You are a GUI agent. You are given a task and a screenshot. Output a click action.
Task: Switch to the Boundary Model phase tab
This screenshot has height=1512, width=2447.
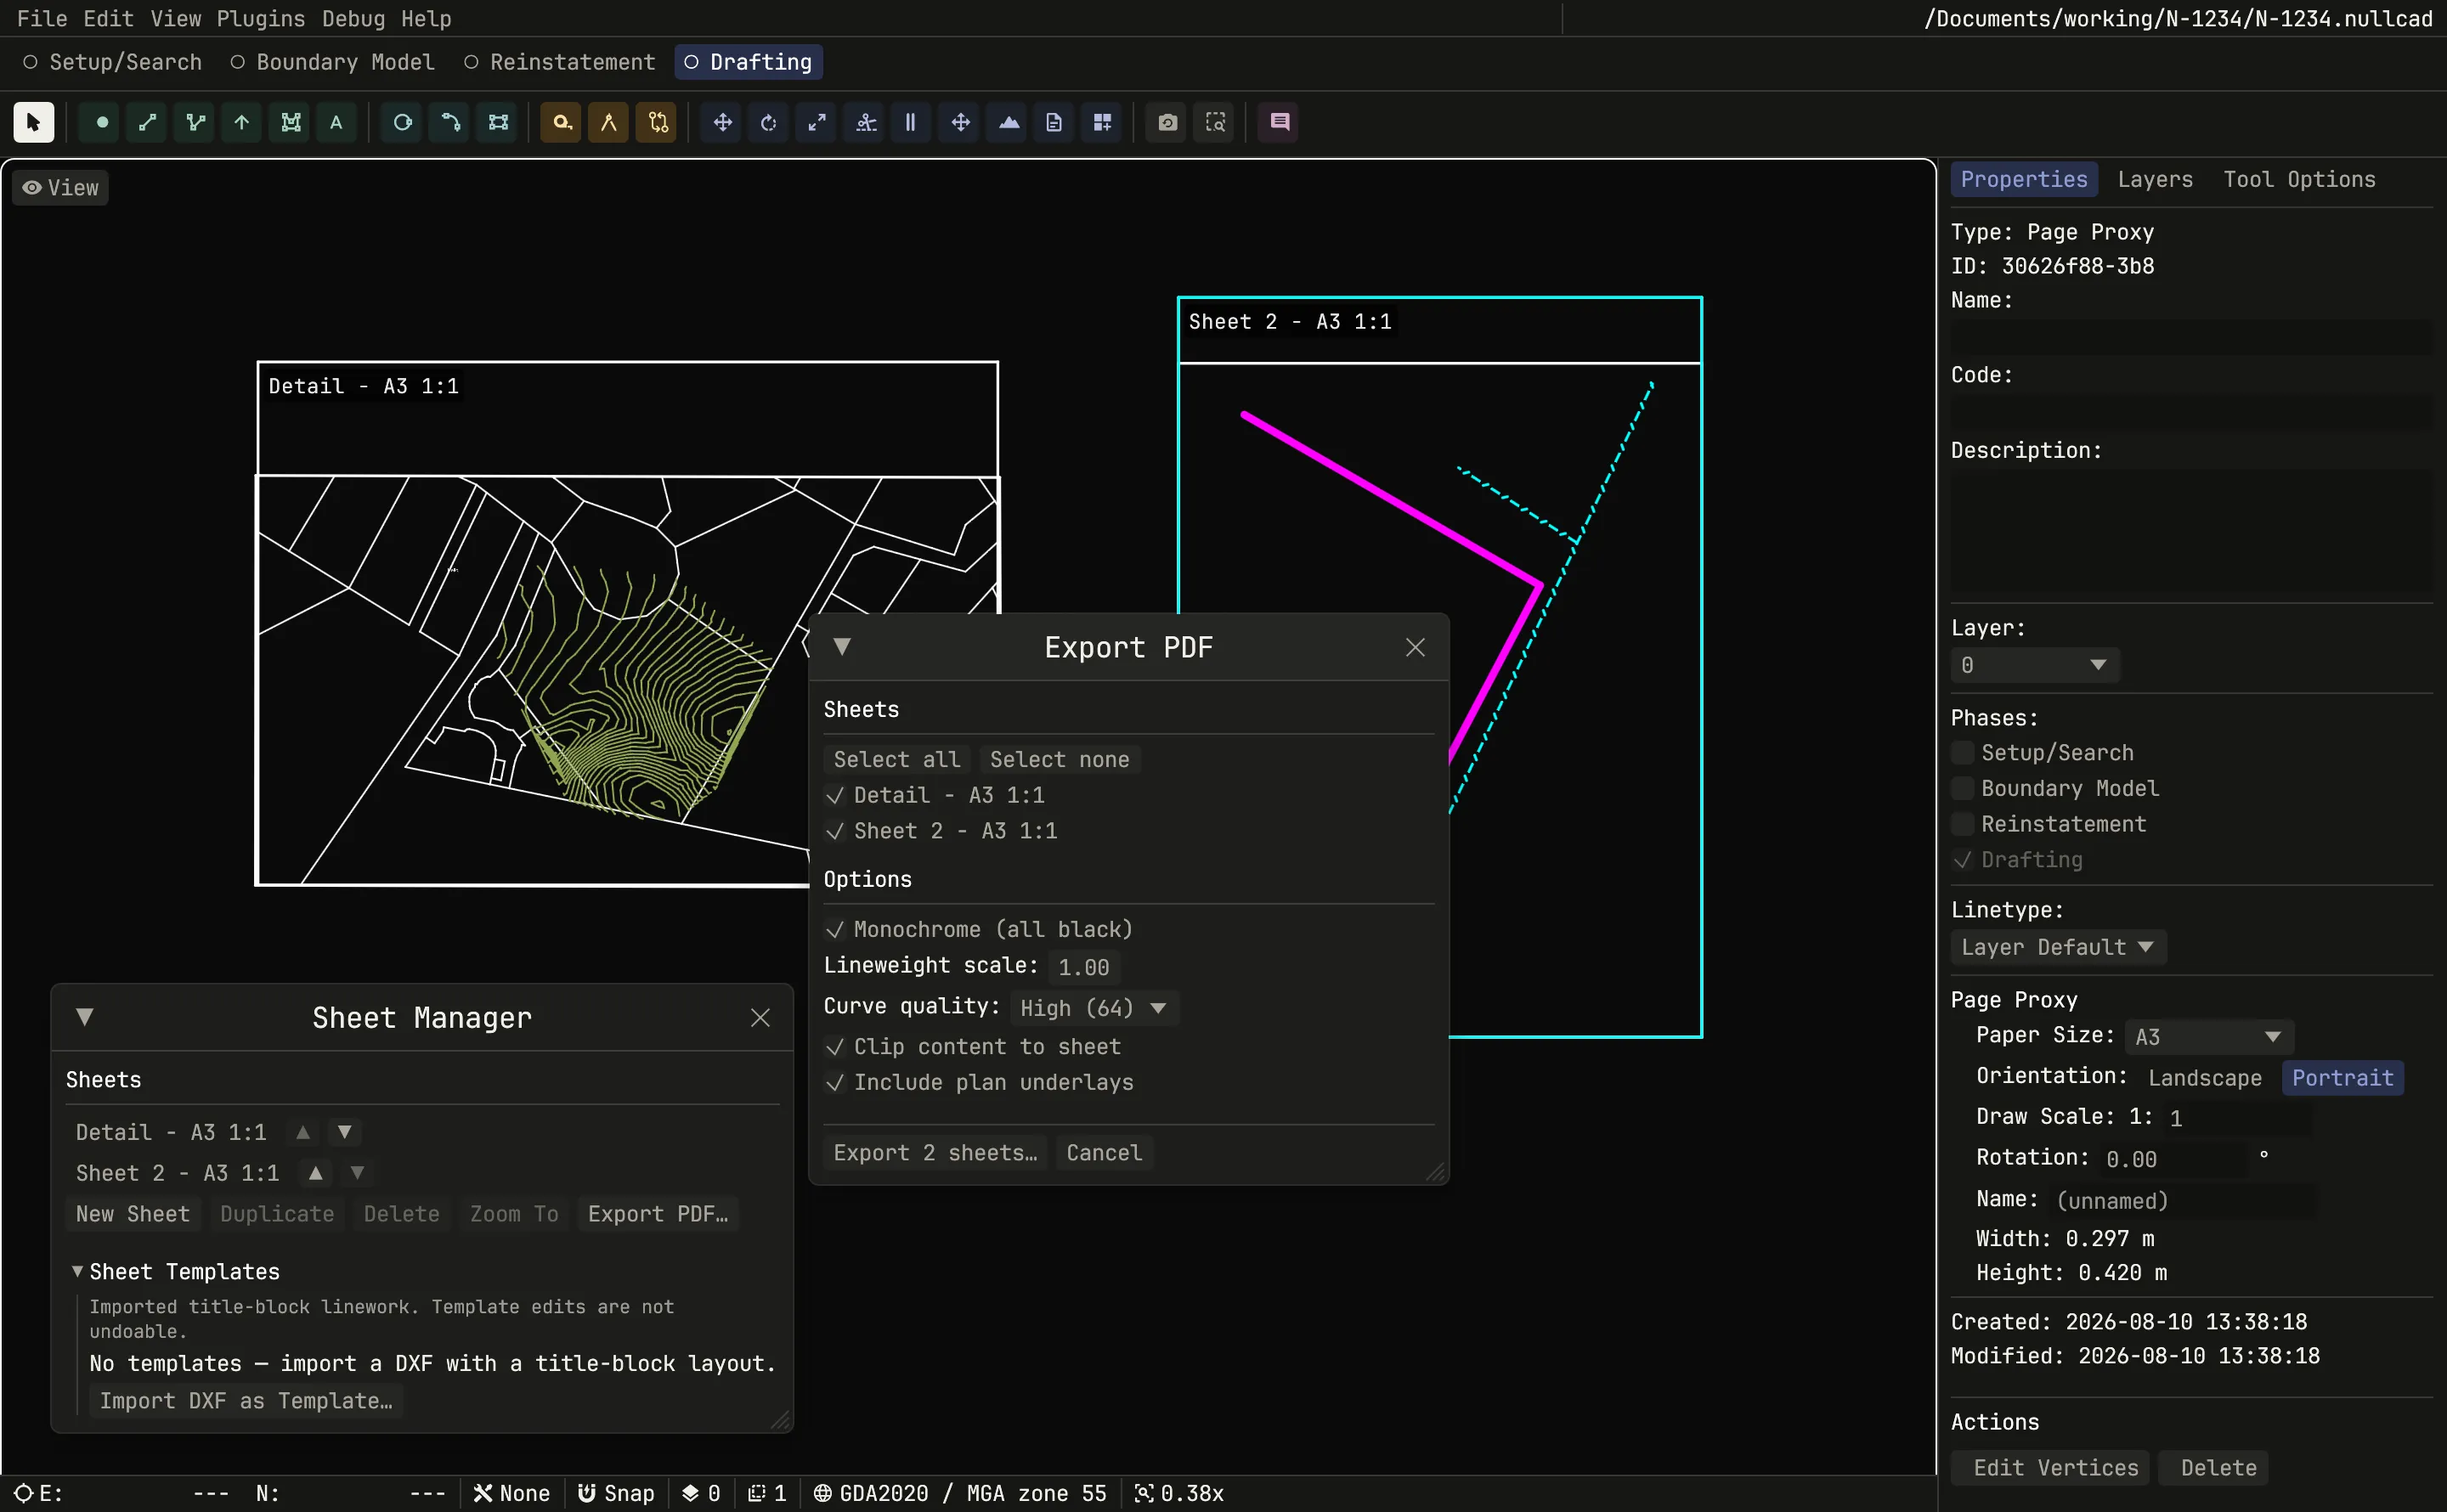pyautogui.click(x=333, y=62)
